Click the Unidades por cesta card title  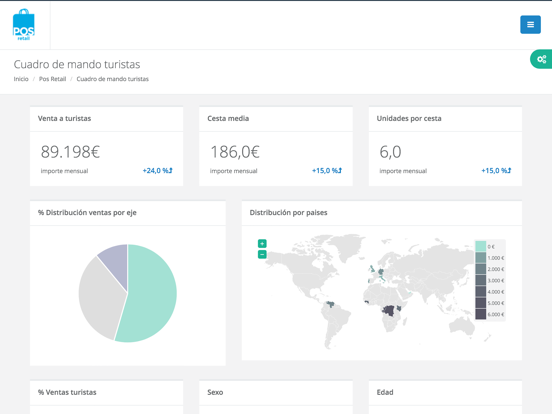point(409,119)
